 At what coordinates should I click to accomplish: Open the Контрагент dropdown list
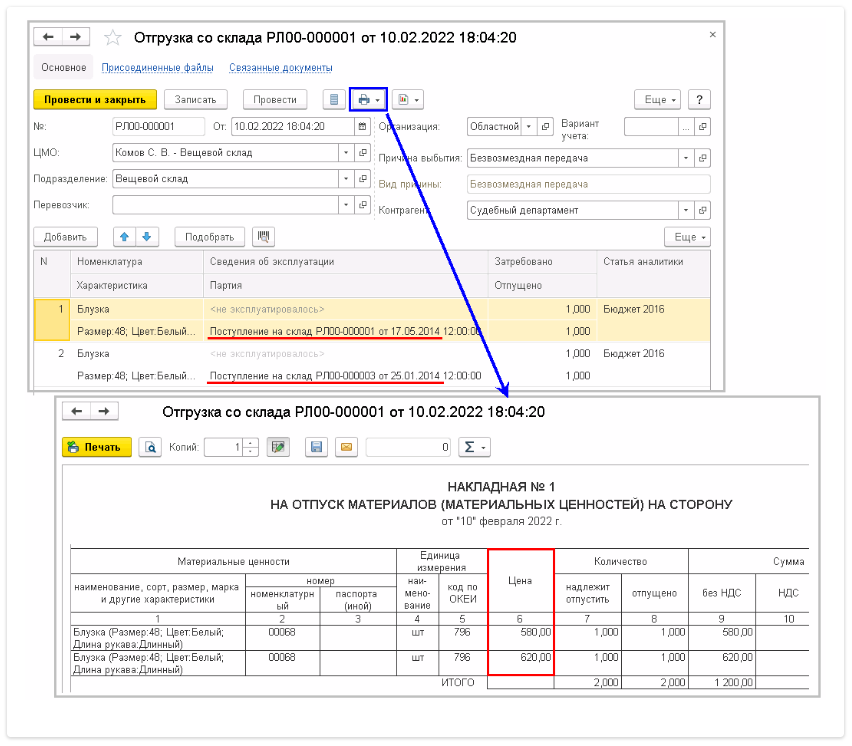click(685, 211)
